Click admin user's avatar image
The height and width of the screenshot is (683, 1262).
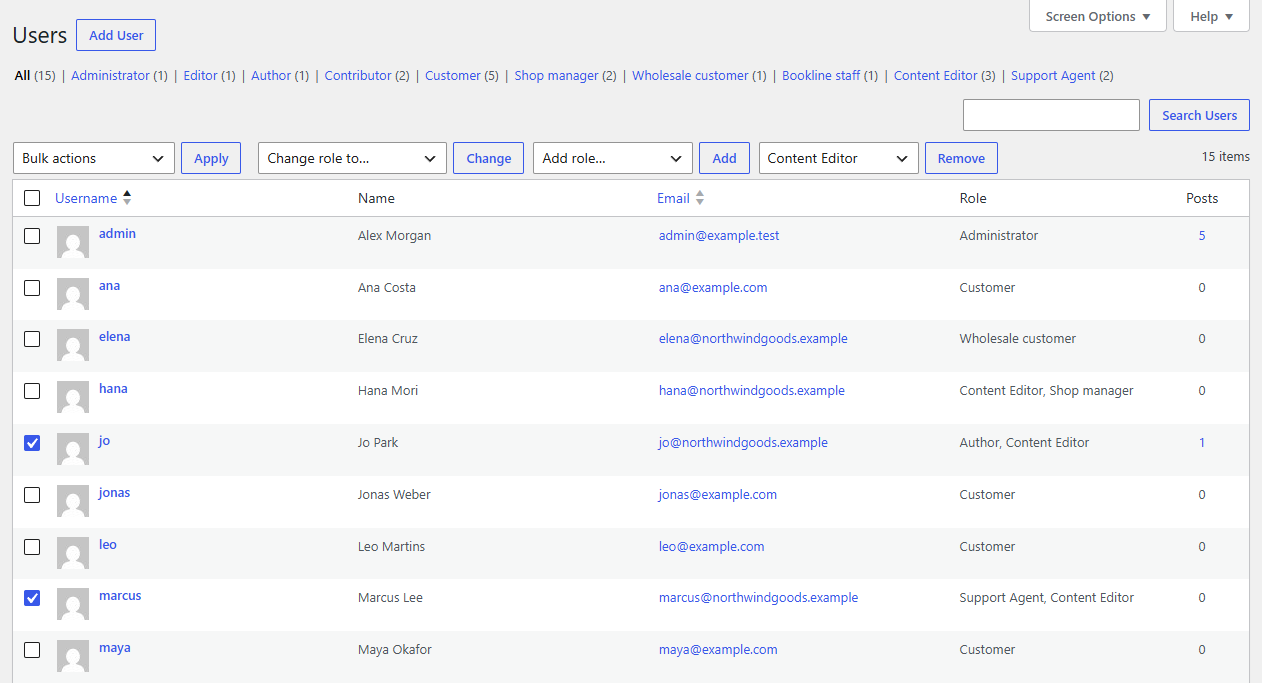tap(73, 242)
